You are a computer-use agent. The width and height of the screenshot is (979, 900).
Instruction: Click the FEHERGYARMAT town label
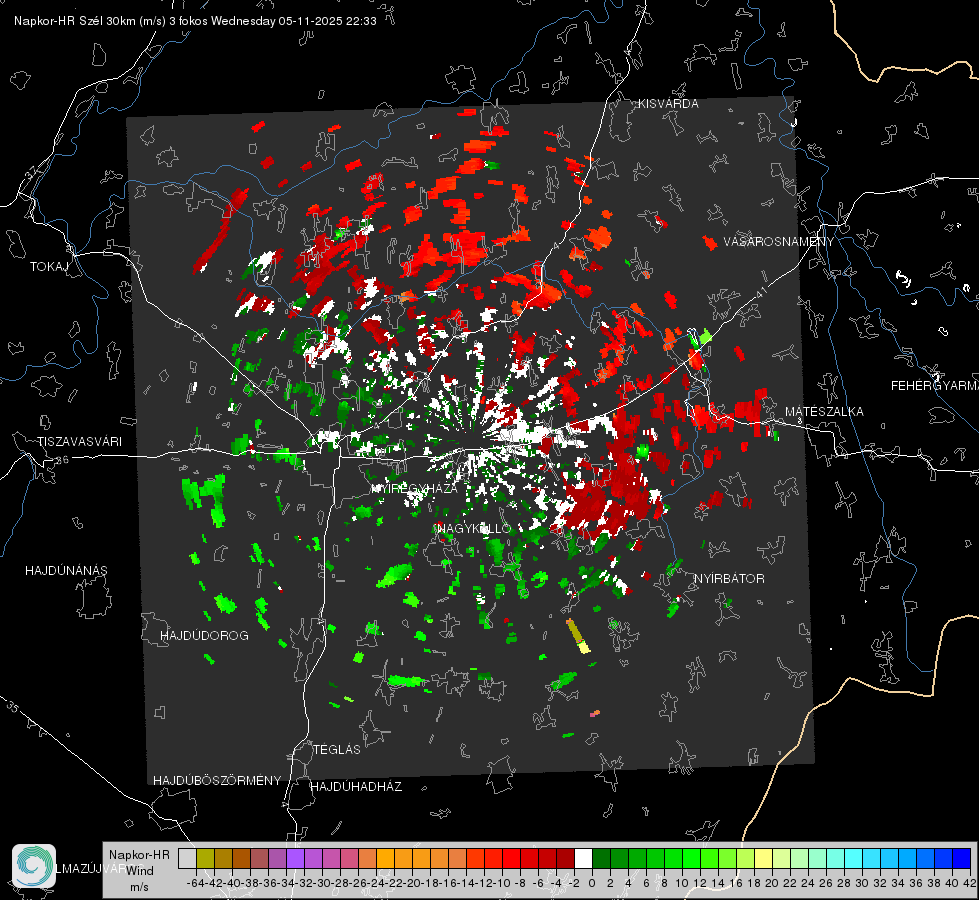pos(934,386)
